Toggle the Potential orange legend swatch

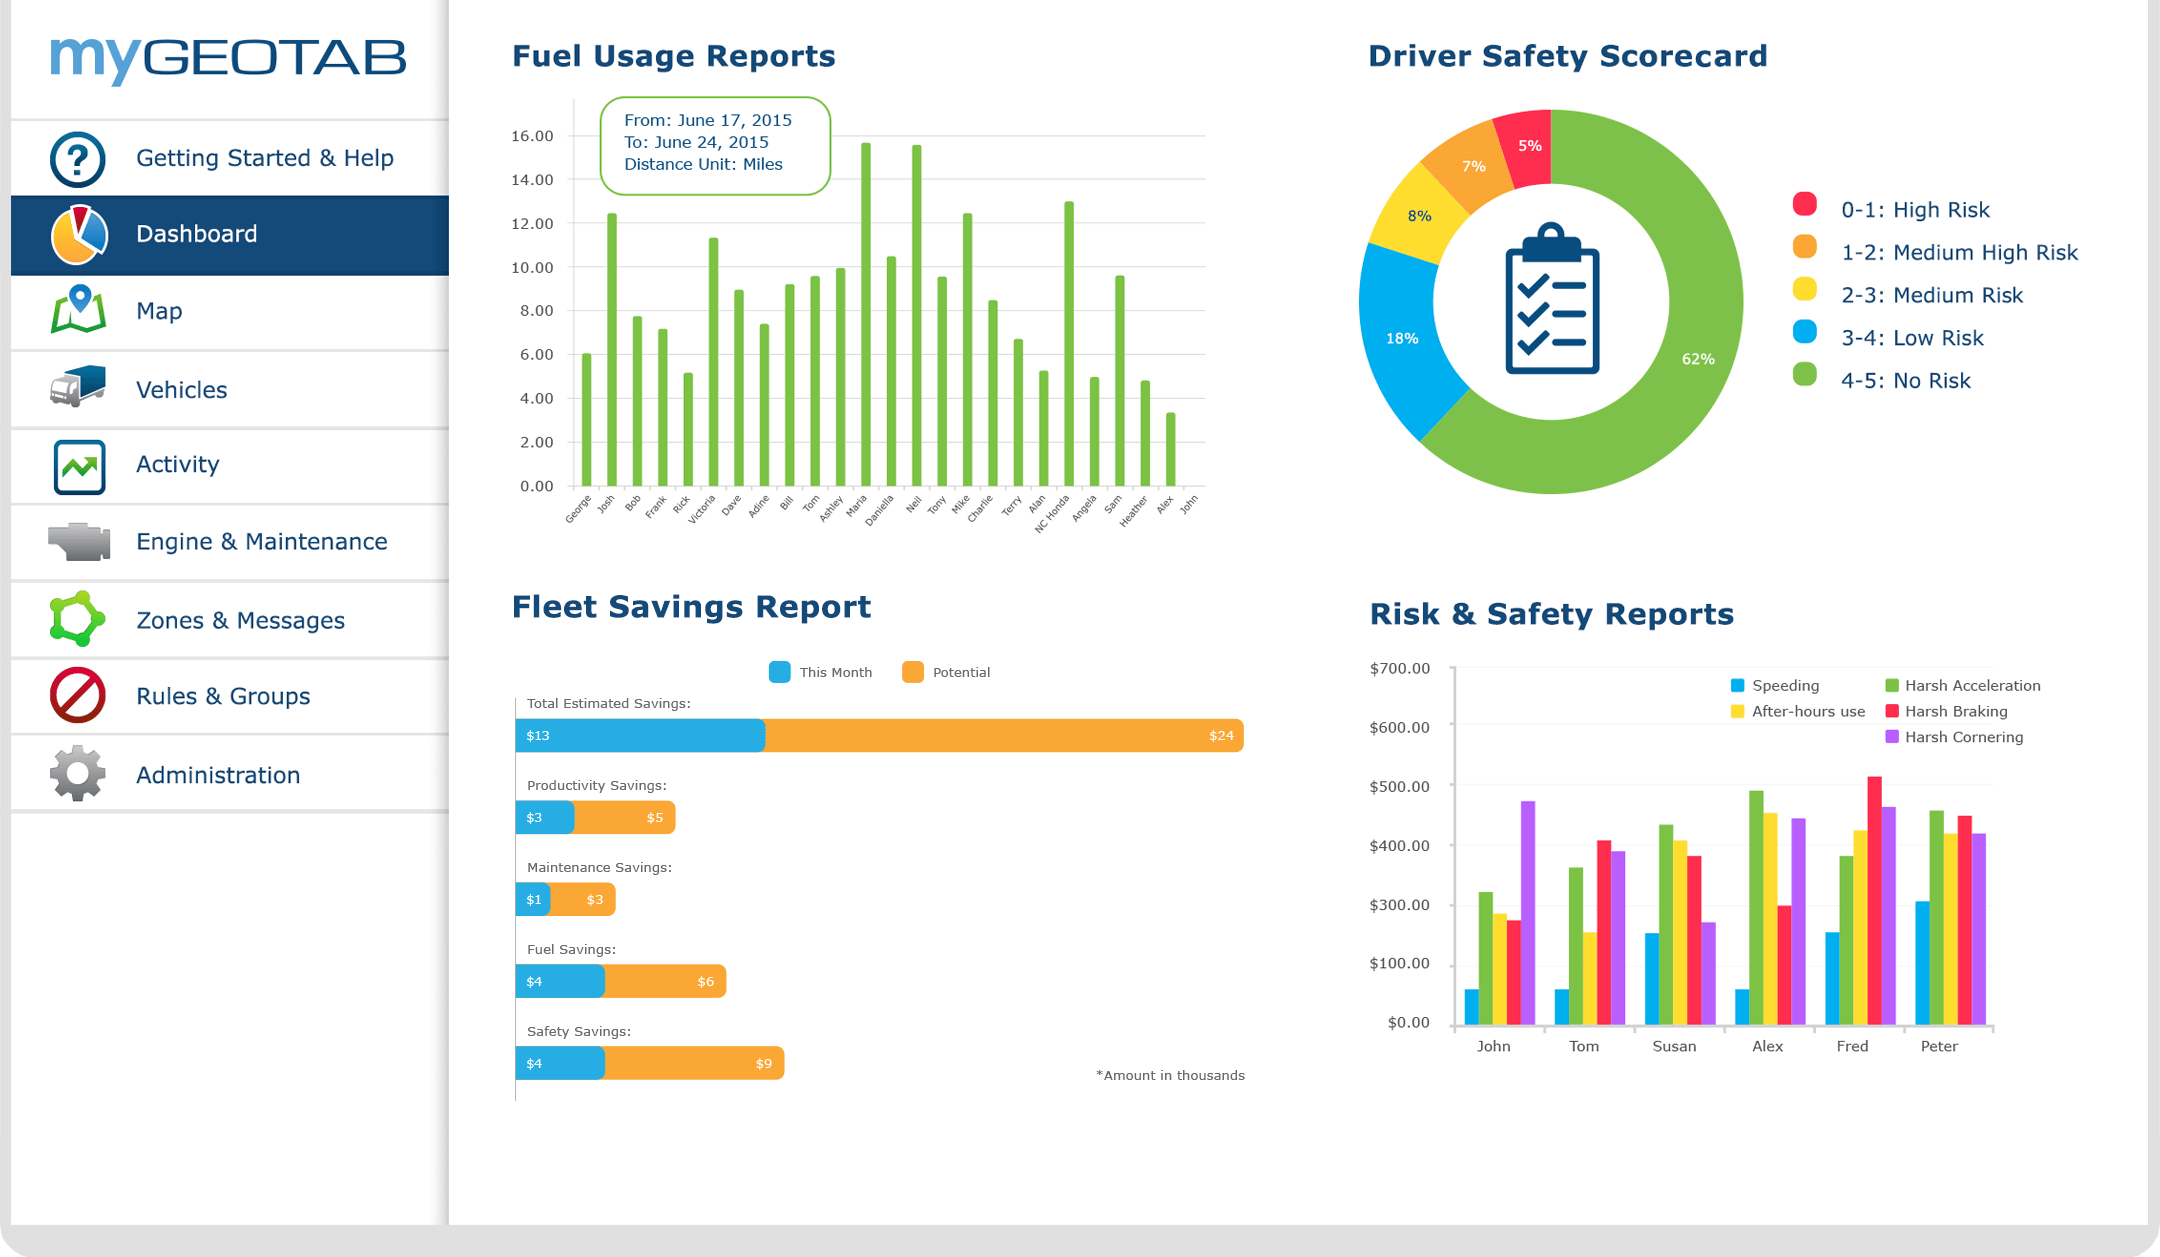(912, 672)
